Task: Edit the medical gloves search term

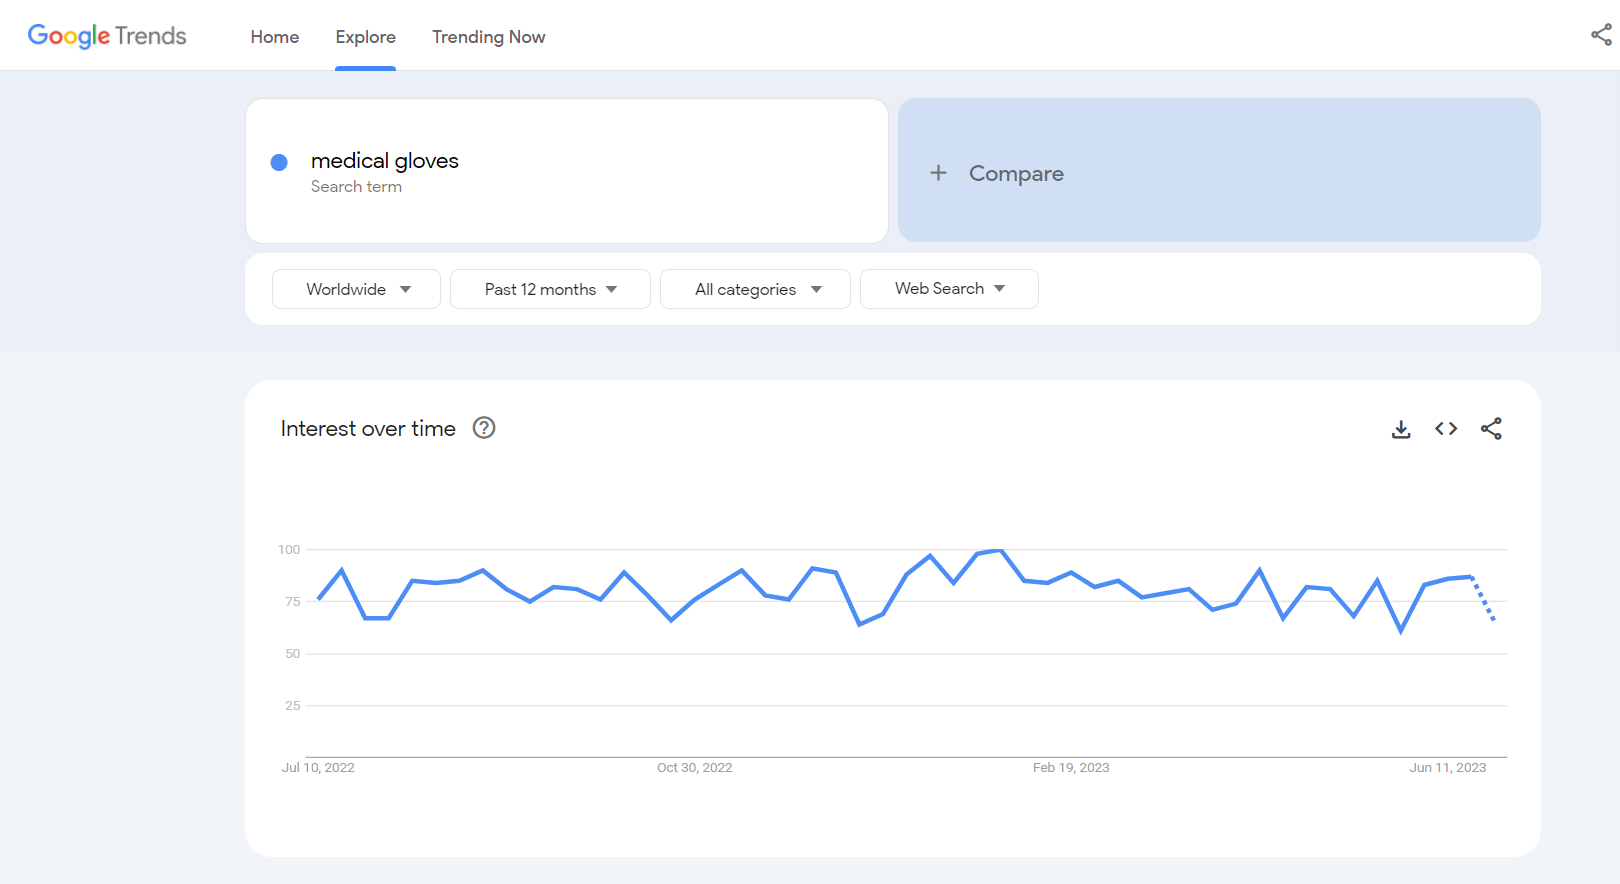Action: pyautogui.click(x=385, y=161)
